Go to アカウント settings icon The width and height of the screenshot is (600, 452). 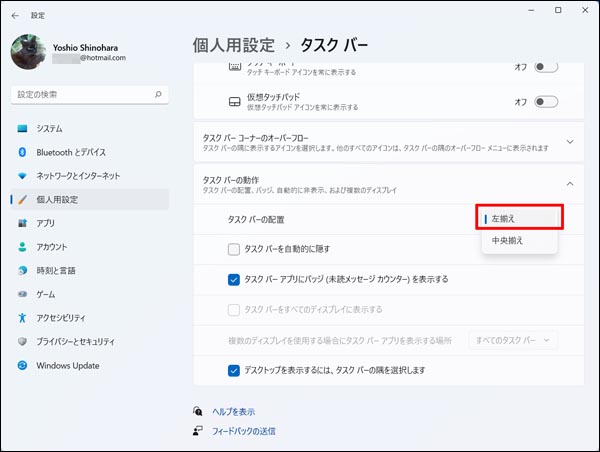click(22, 247)
